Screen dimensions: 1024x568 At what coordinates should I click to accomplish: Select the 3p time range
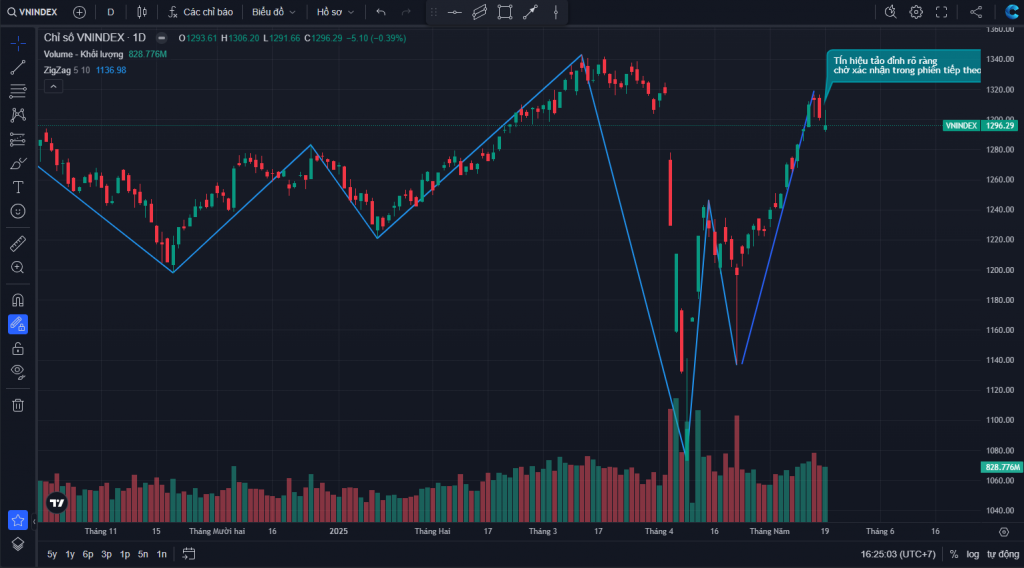pyautogui.click(x=106, y=554)
